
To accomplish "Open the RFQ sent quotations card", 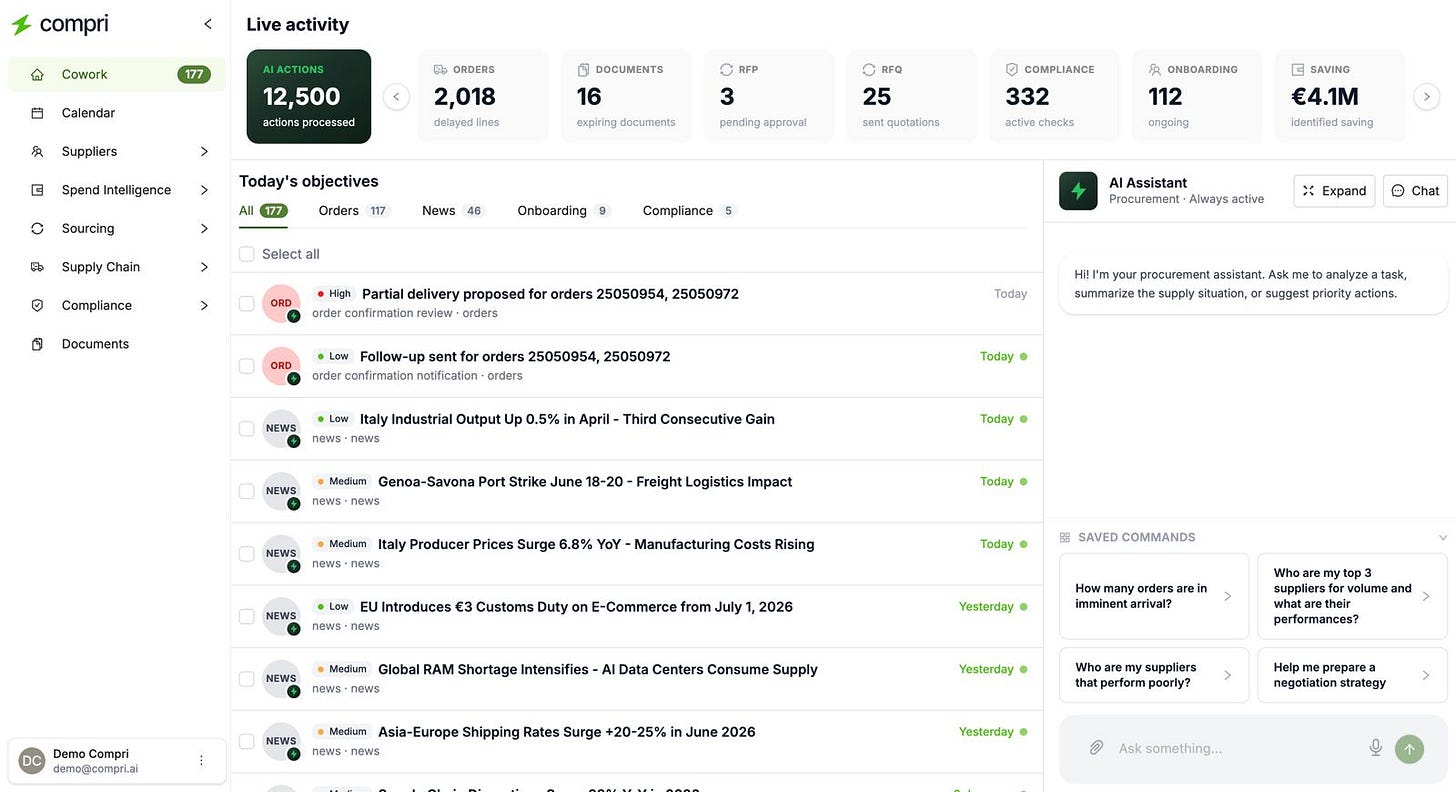I will coord(912,96).
